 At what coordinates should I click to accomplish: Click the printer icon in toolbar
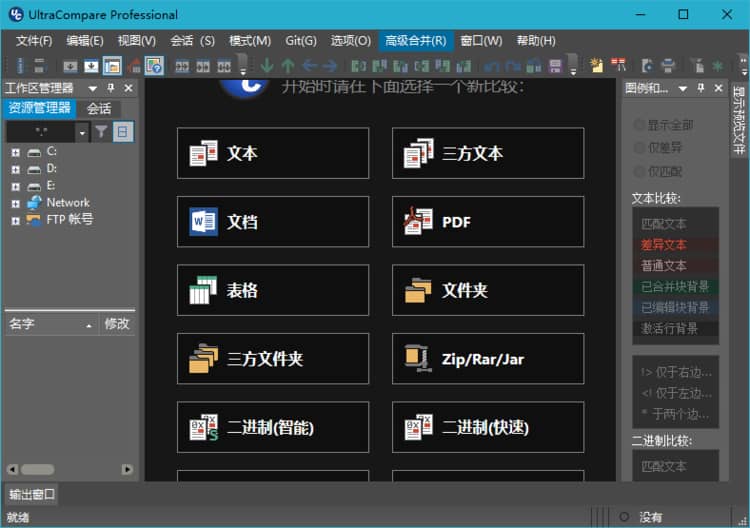coord(669,66)
